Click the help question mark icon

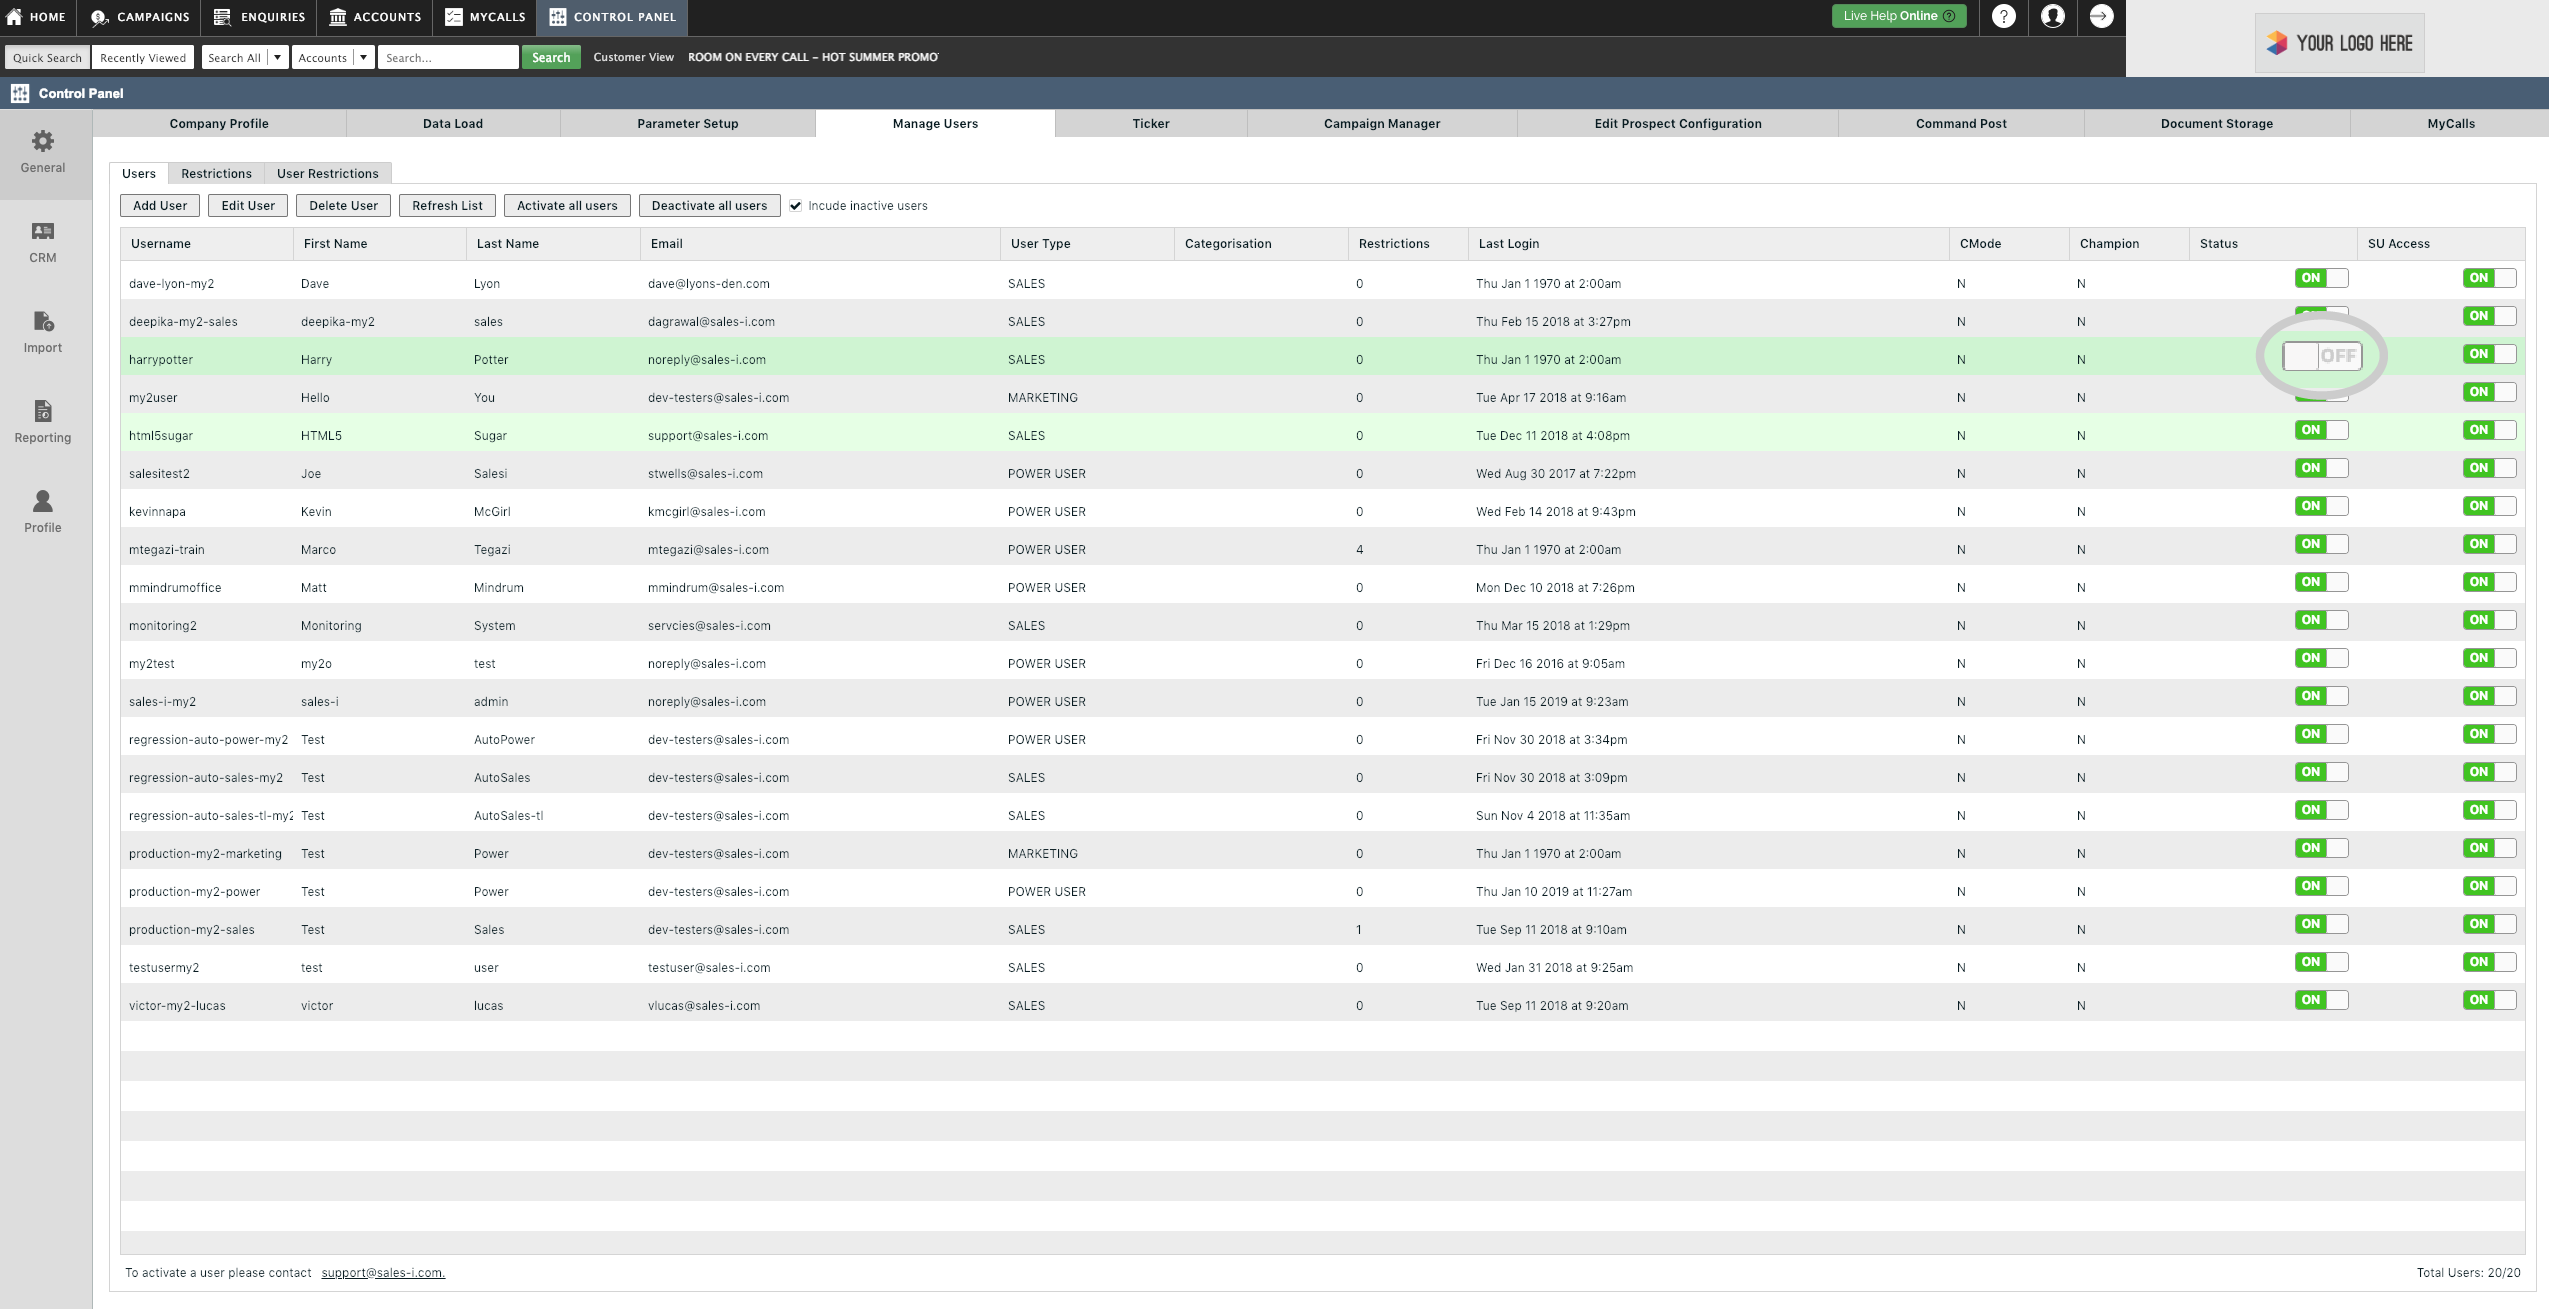pos(2003,15)
